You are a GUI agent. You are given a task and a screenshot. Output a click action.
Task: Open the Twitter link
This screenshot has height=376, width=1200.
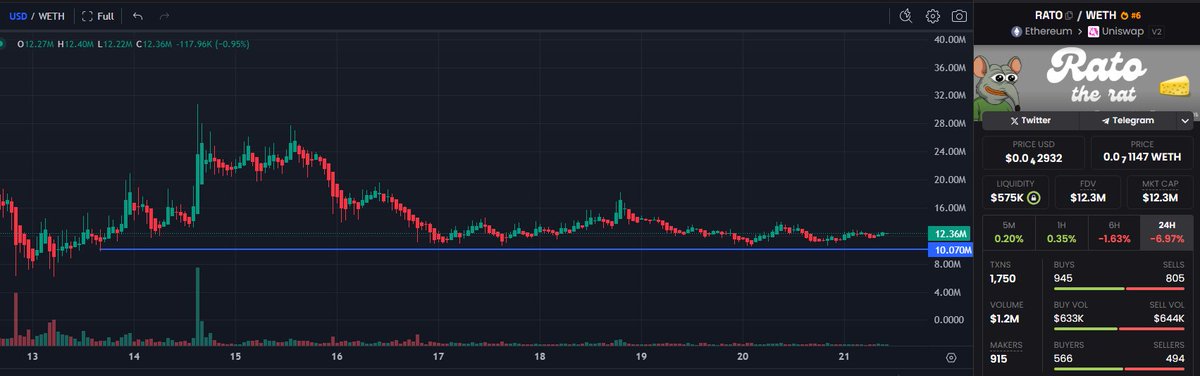(x=1030, y=120)
